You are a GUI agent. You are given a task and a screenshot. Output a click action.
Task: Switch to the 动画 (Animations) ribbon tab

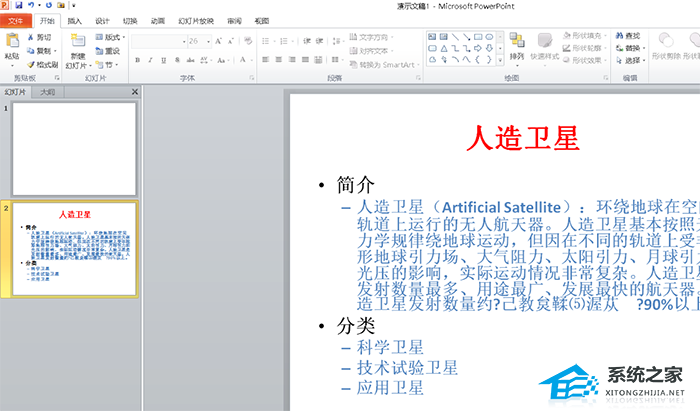pyautogui.click(x=158, y=21)
